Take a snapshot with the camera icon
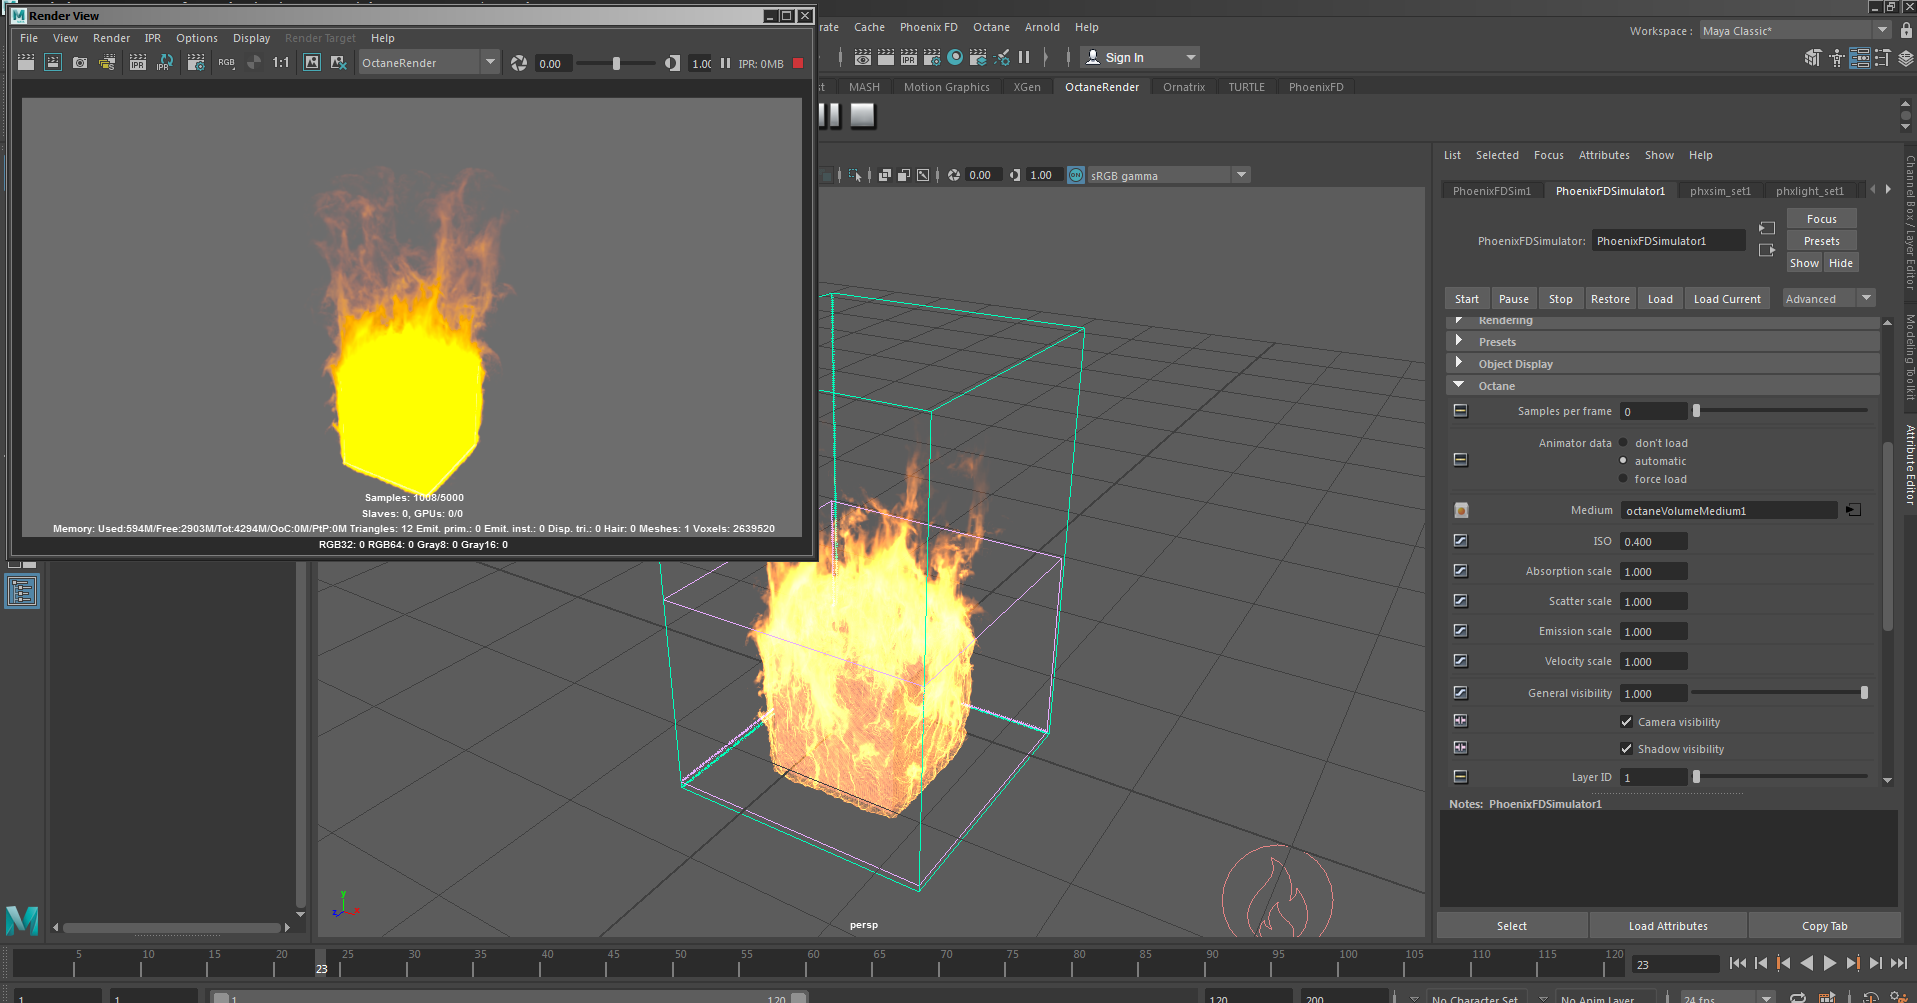This screenshot has width=1917, height=1003. 80,63
